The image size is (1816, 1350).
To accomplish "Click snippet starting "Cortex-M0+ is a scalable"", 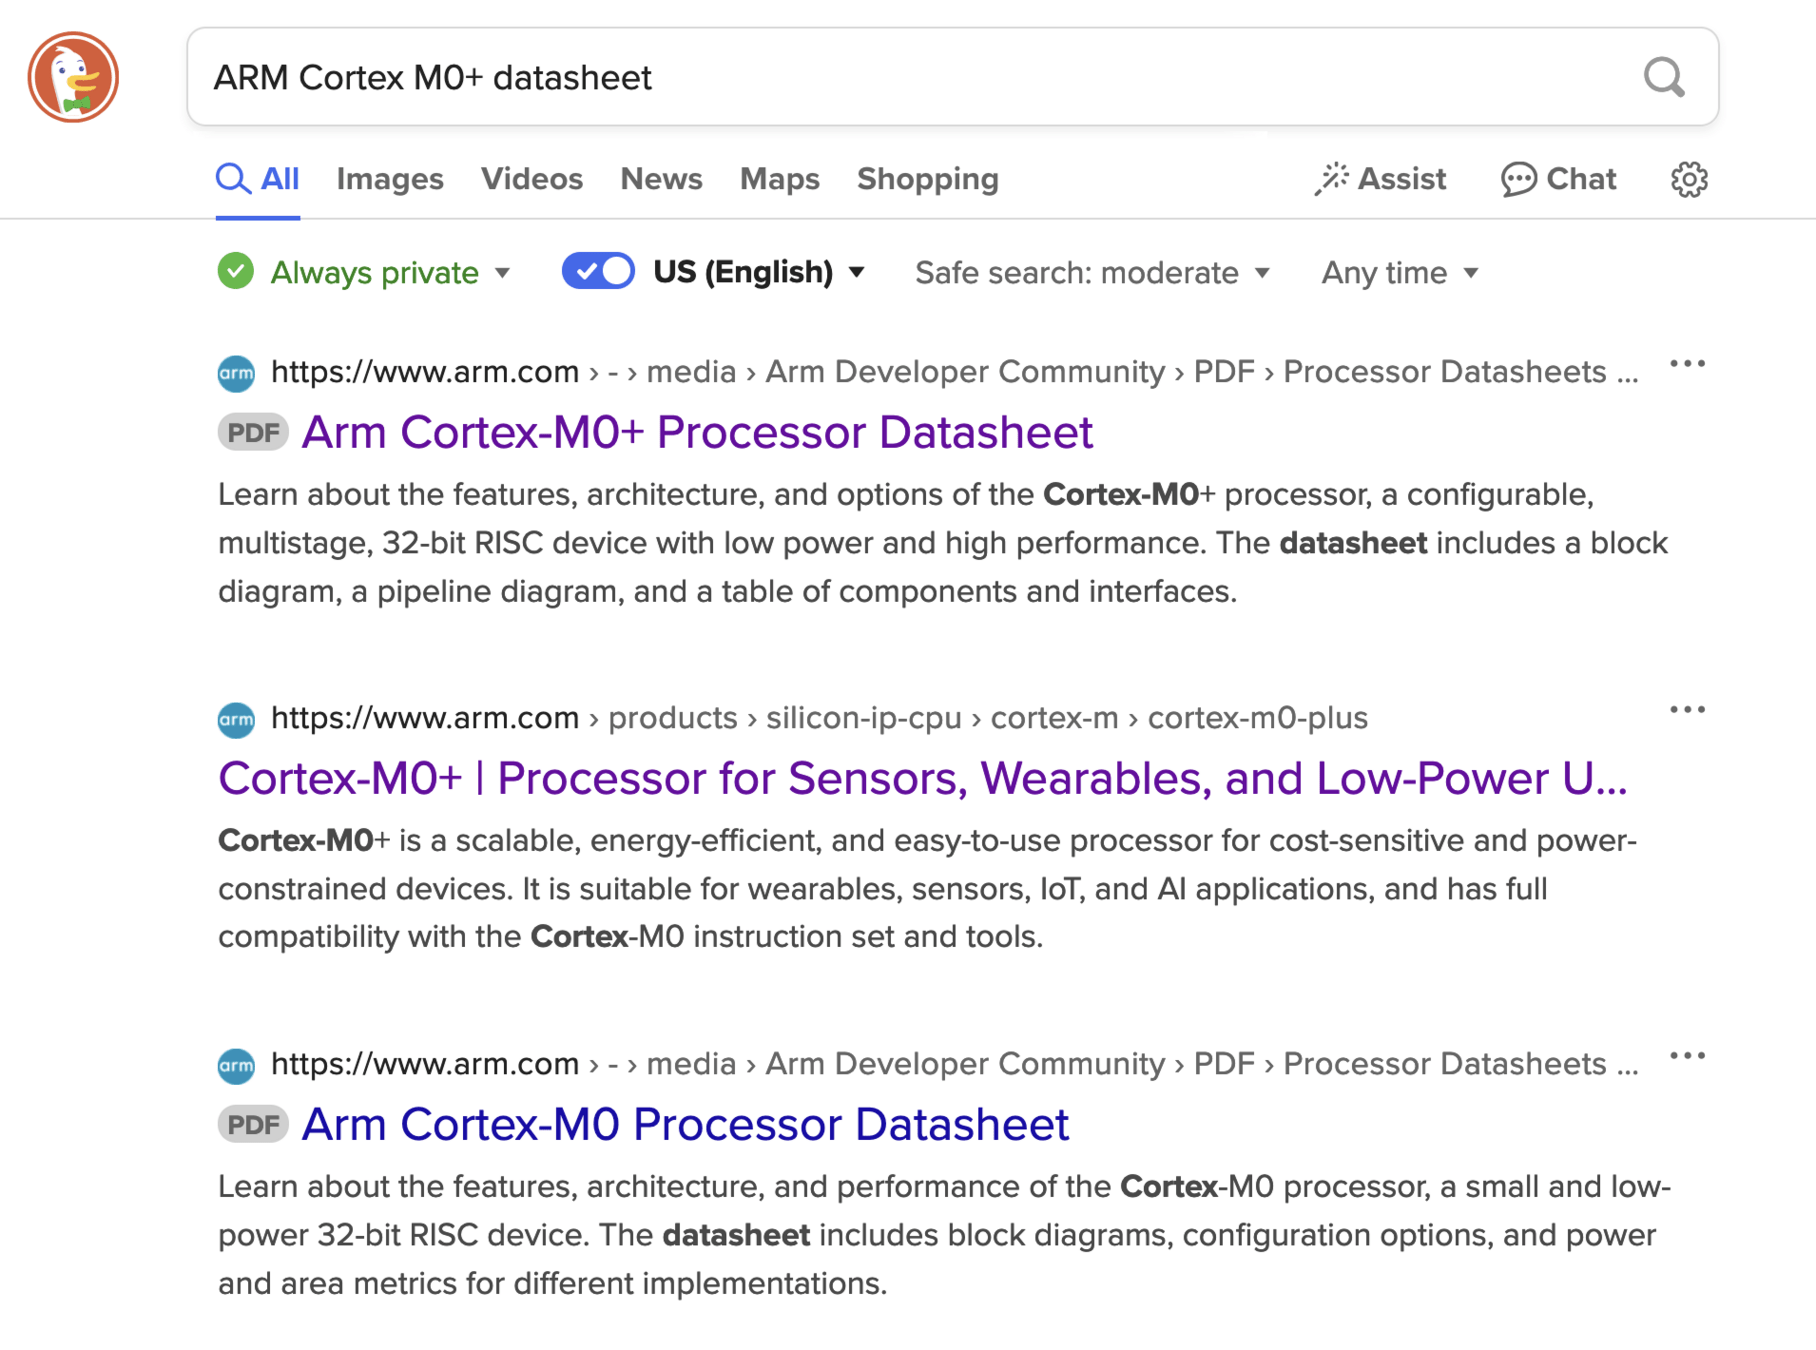I will click(928, 889).
